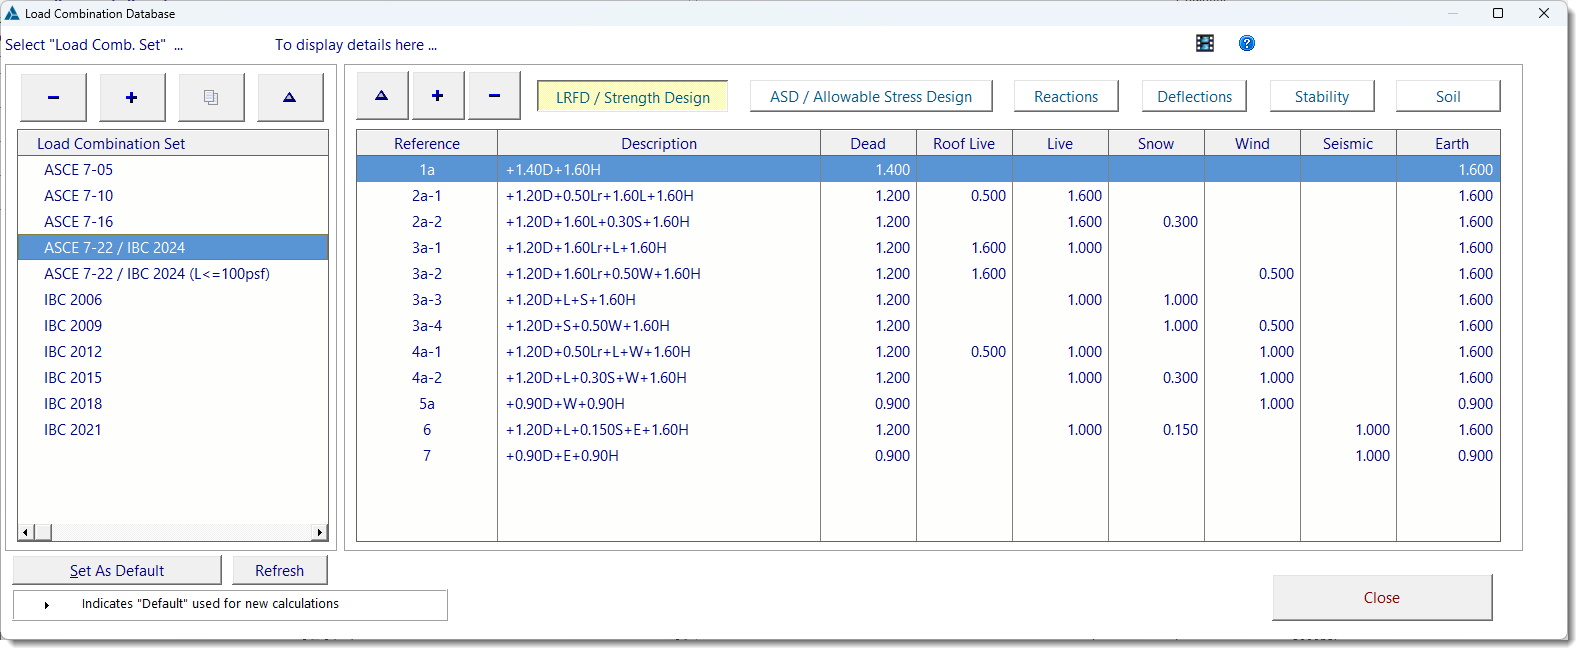1583x655 pixels.
Task: Select ASCE 7-05 in the set list
Action: click(x=173, y=170)
